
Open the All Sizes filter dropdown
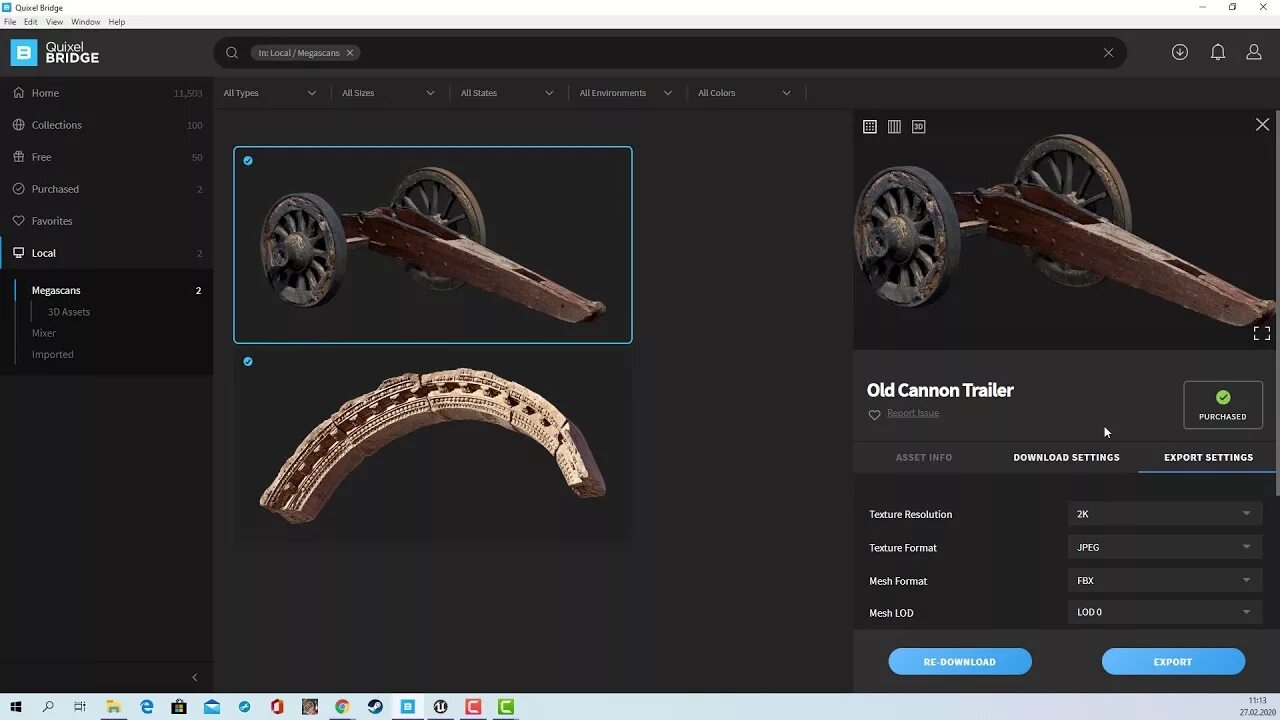click(388, 93)
